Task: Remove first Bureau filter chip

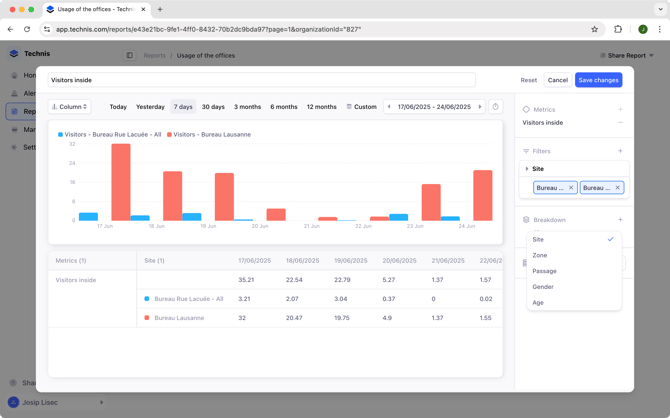Action: pyautogui.click(x=571, y=188)
